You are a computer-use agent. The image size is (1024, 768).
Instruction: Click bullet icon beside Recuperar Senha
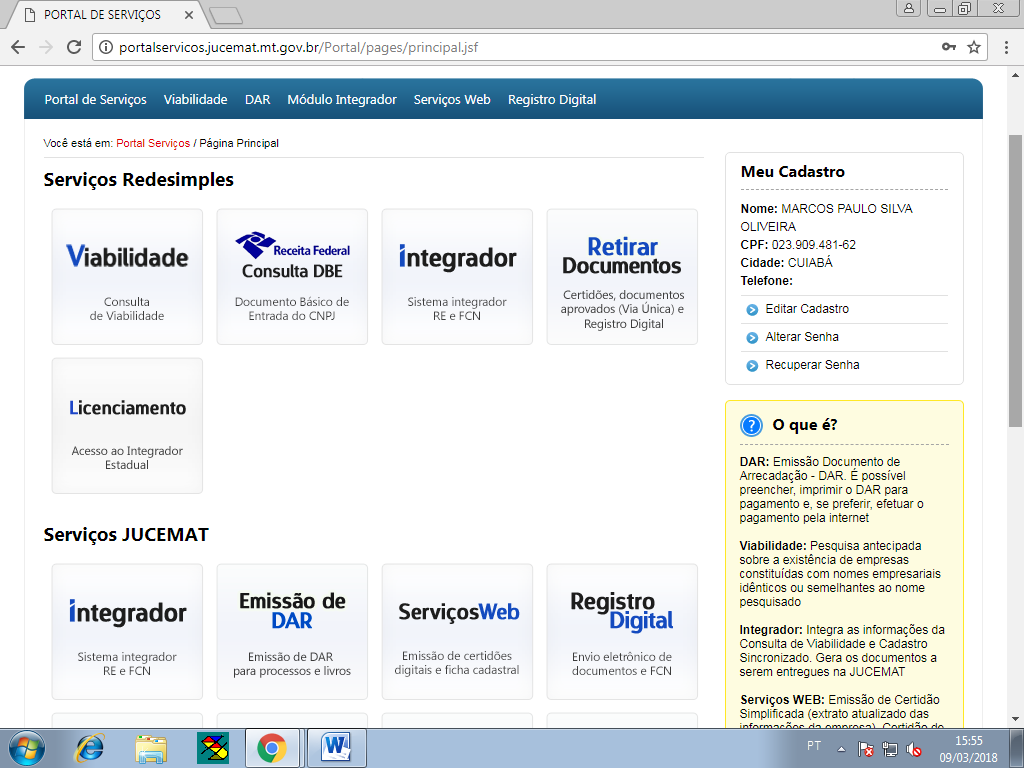click(752, 366)
